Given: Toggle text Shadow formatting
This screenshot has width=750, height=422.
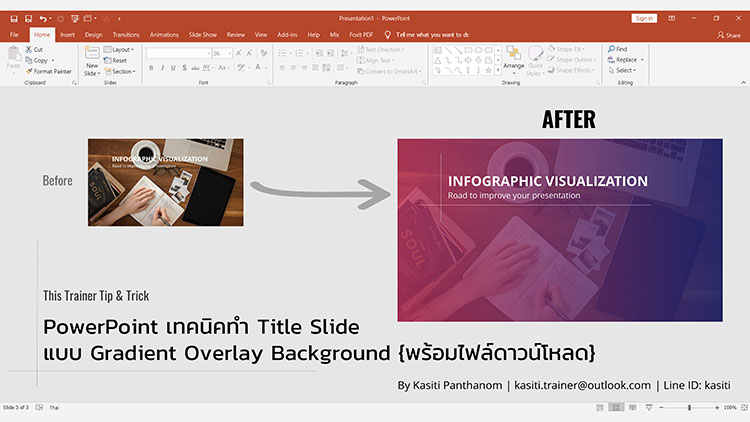Looking at the screenshot, I should click(184, 68).
